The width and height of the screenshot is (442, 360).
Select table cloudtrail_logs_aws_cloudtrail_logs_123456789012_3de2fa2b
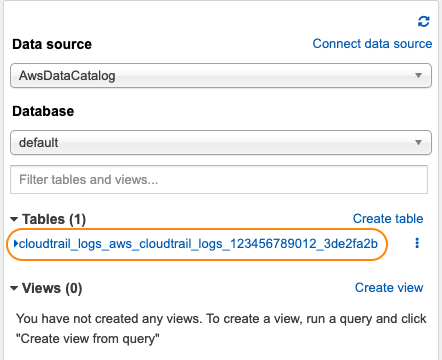click(x=198, y=244)
